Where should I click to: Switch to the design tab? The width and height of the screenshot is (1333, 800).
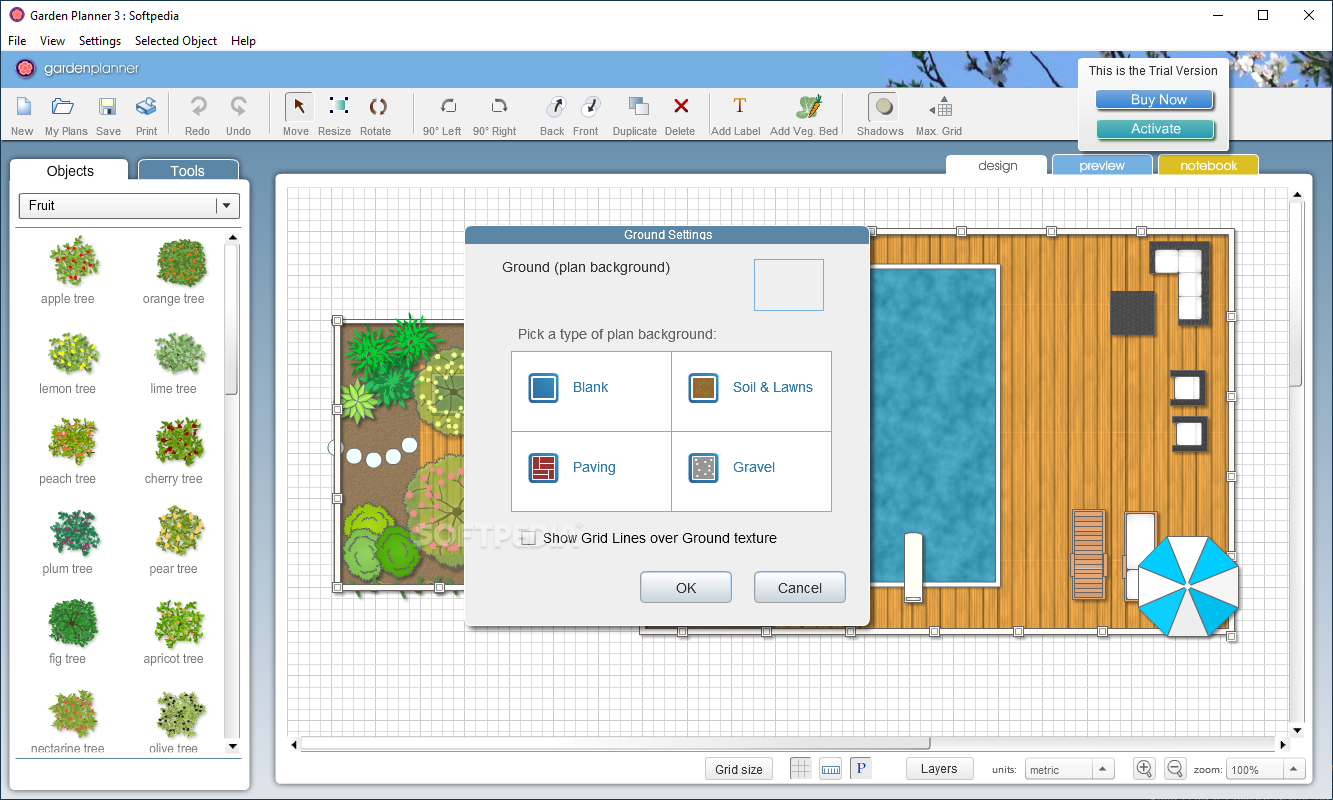click(x=997, y=166)
